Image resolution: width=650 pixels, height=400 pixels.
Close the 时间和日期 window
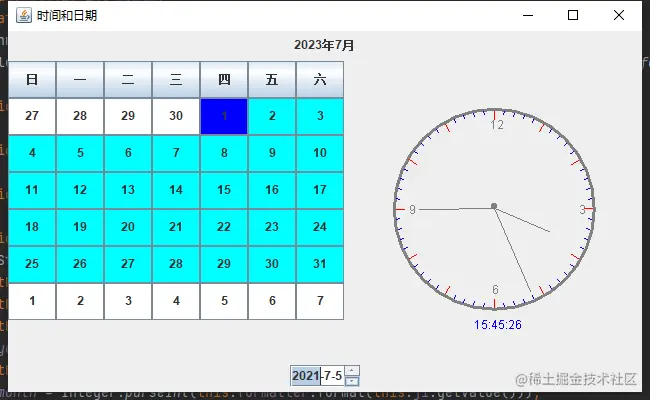point(618,15)
